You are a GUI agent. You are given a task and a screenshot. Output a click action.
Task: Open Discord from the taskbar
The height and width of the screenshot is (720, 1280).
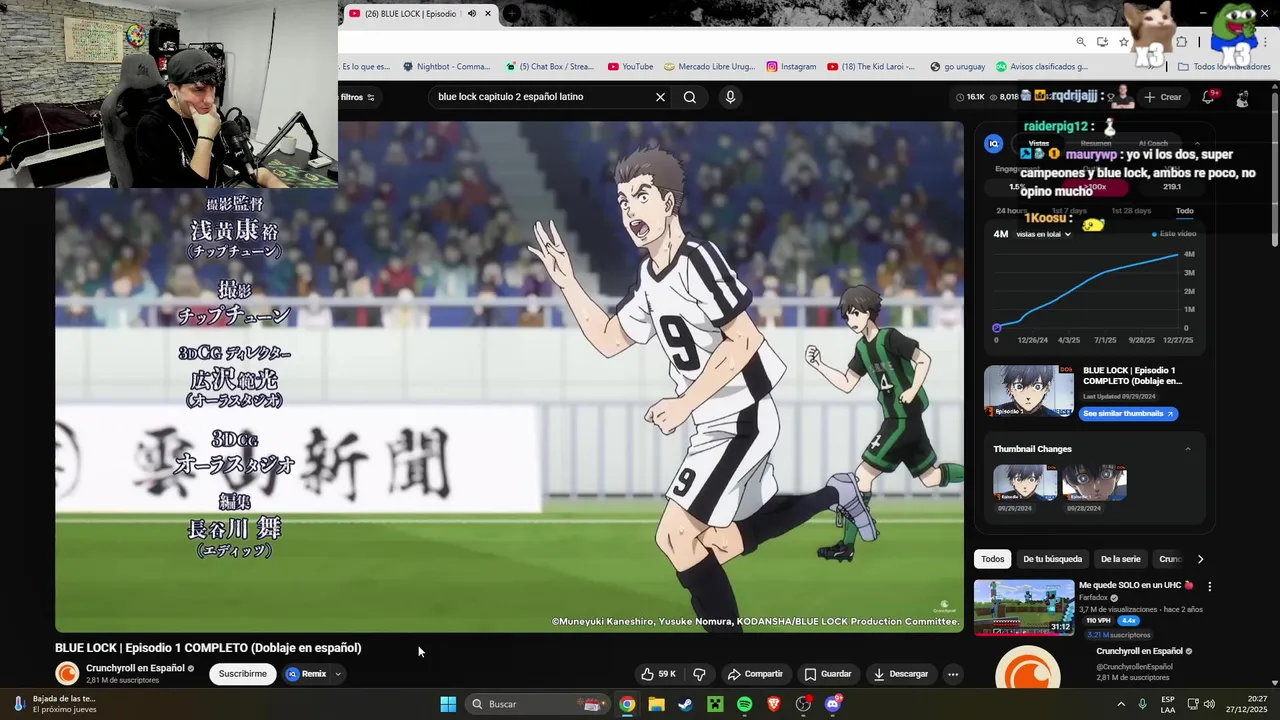(x=833, y=704)
